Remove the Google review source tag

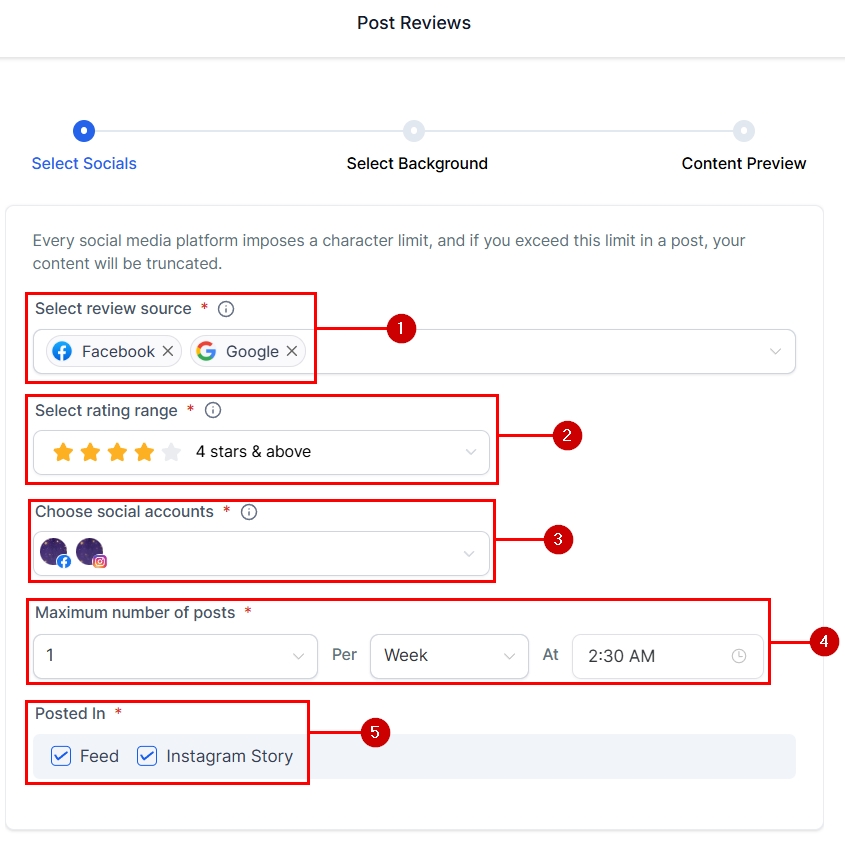[292, 351]
